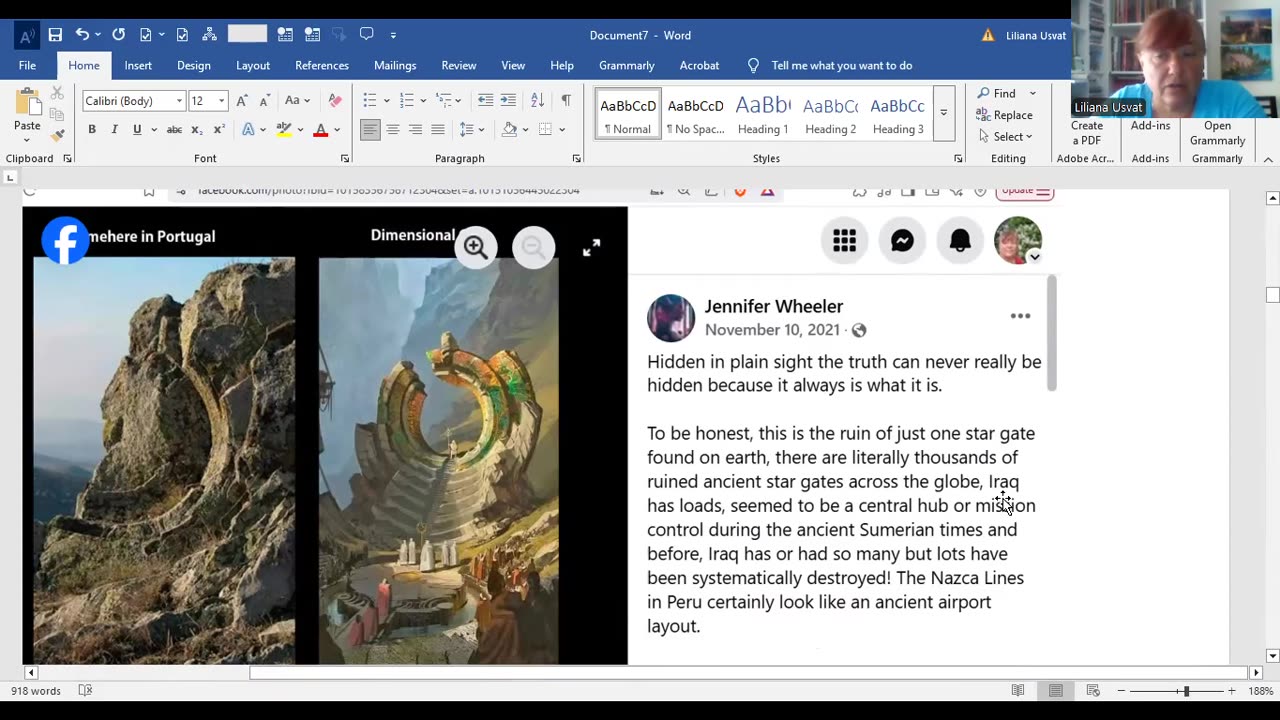Image resolution: width=1280 pixels, height=720 pixels.
Task: Click the zoom-in magnifier on the photo
Action: pos(476,247)
